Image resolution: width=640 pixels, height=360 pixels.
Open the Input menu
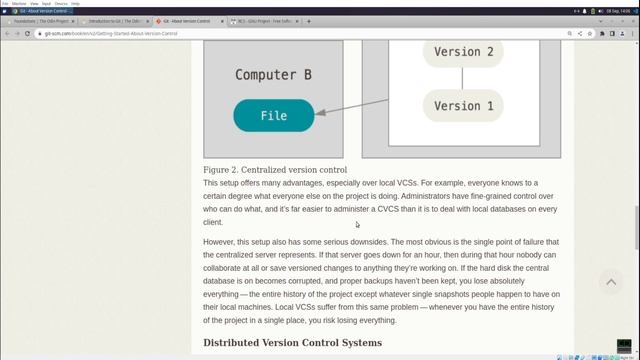[x=46, y=4]
